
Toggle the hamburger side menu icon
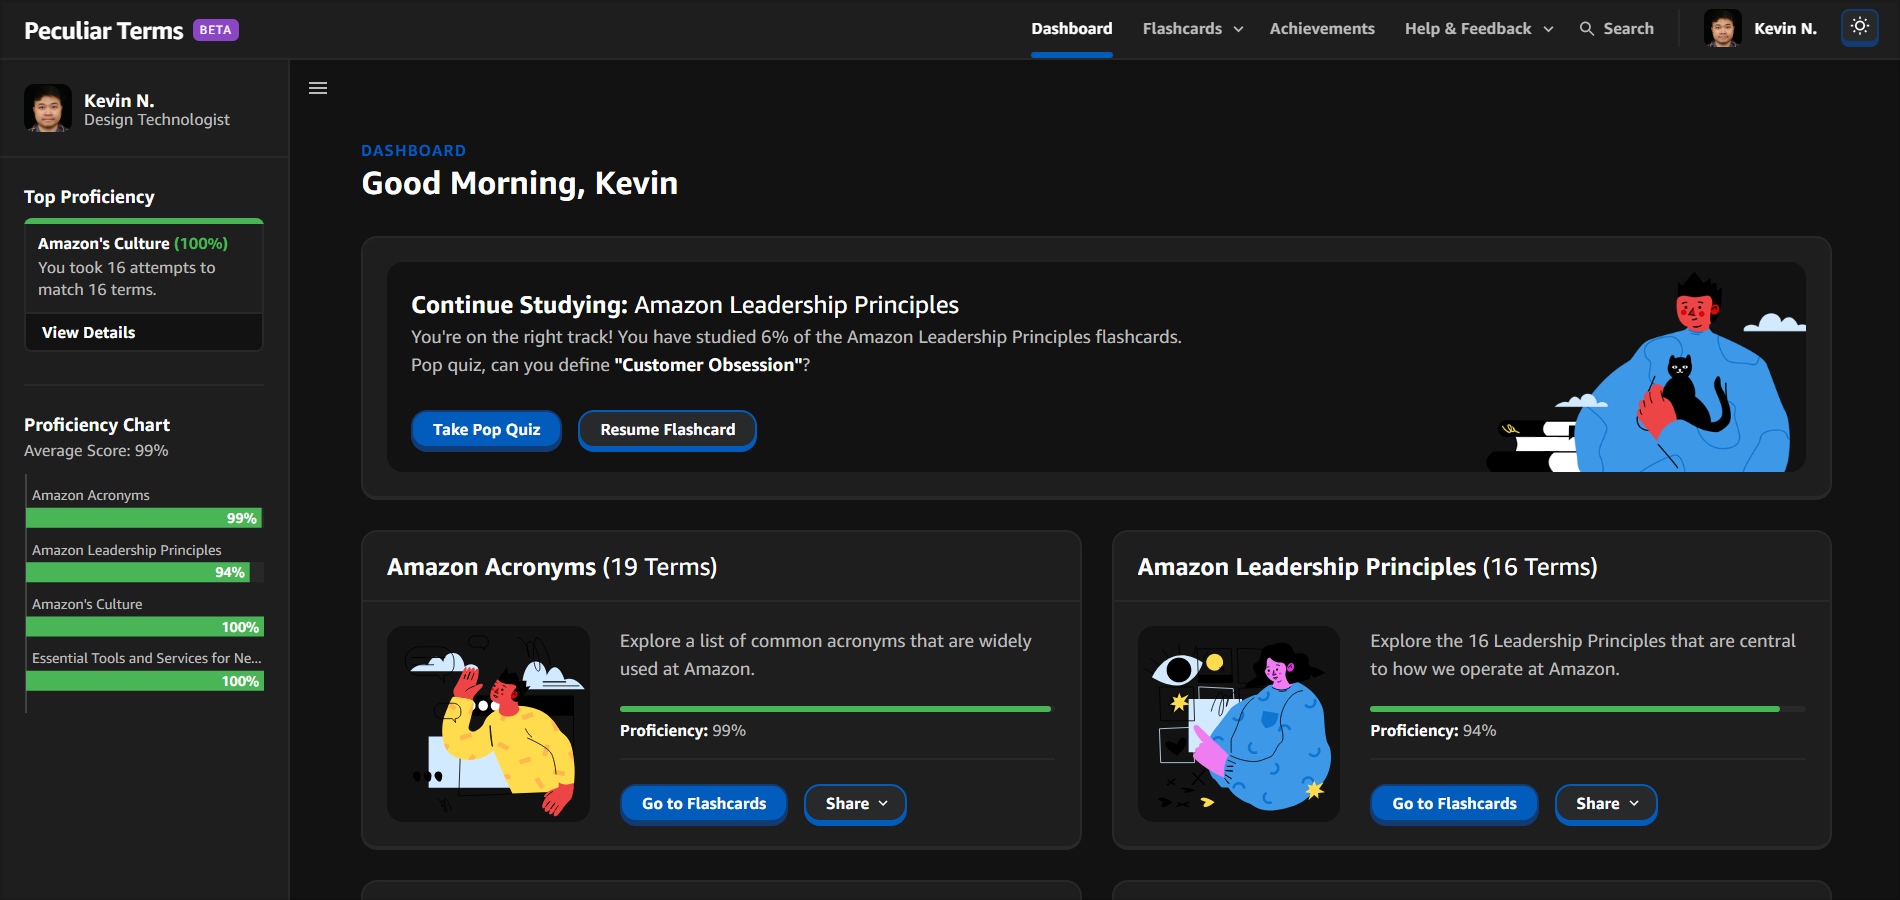point(318,88)
